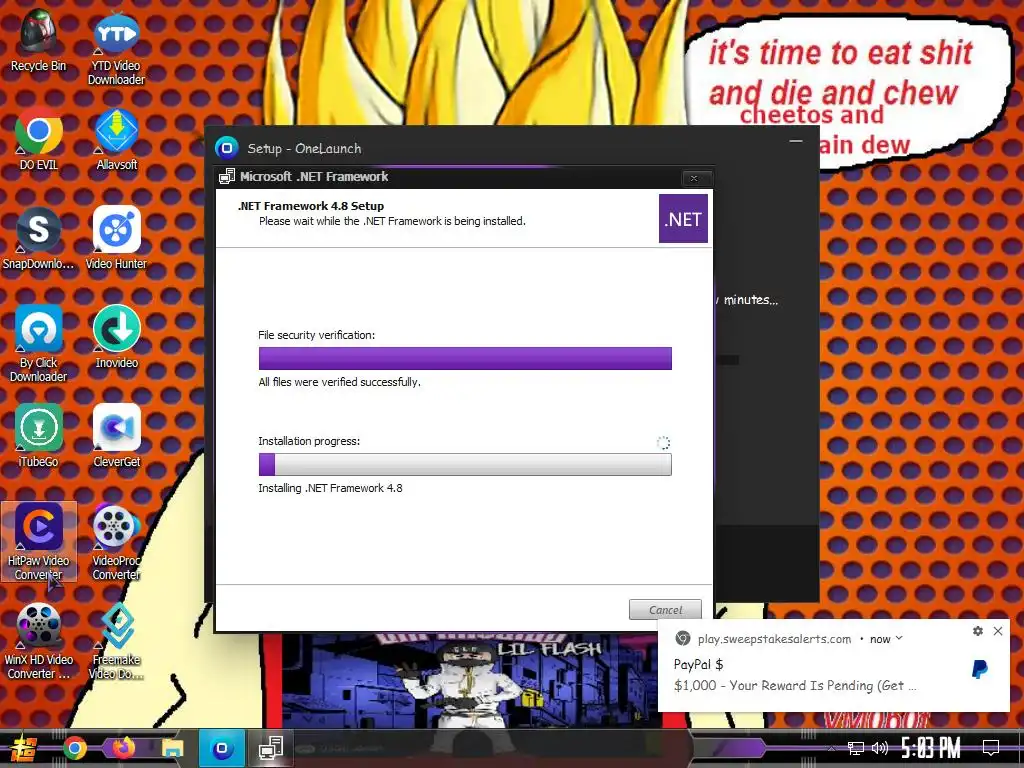Minimize the OneLaunch Setup window
Image resolution: width=1024 pixels, height=768 pixels.
(795, 141)
